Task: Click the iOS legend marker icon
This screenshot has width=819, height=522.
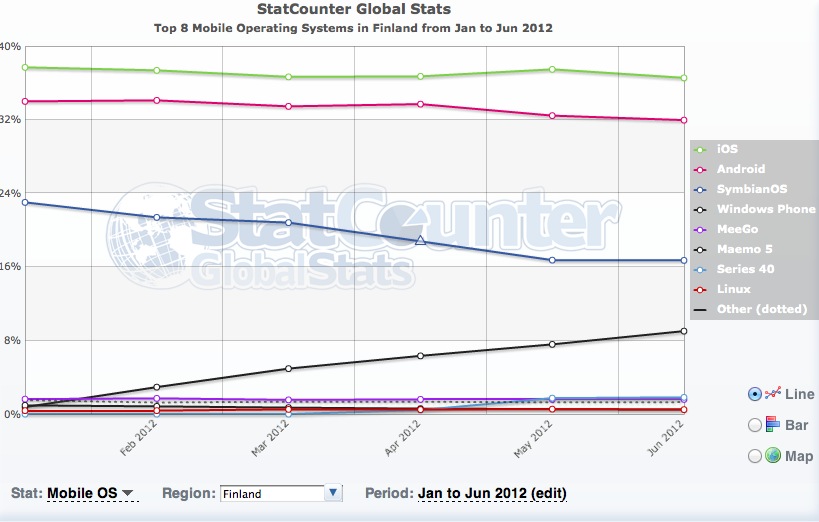Action: tap(701, 149)
